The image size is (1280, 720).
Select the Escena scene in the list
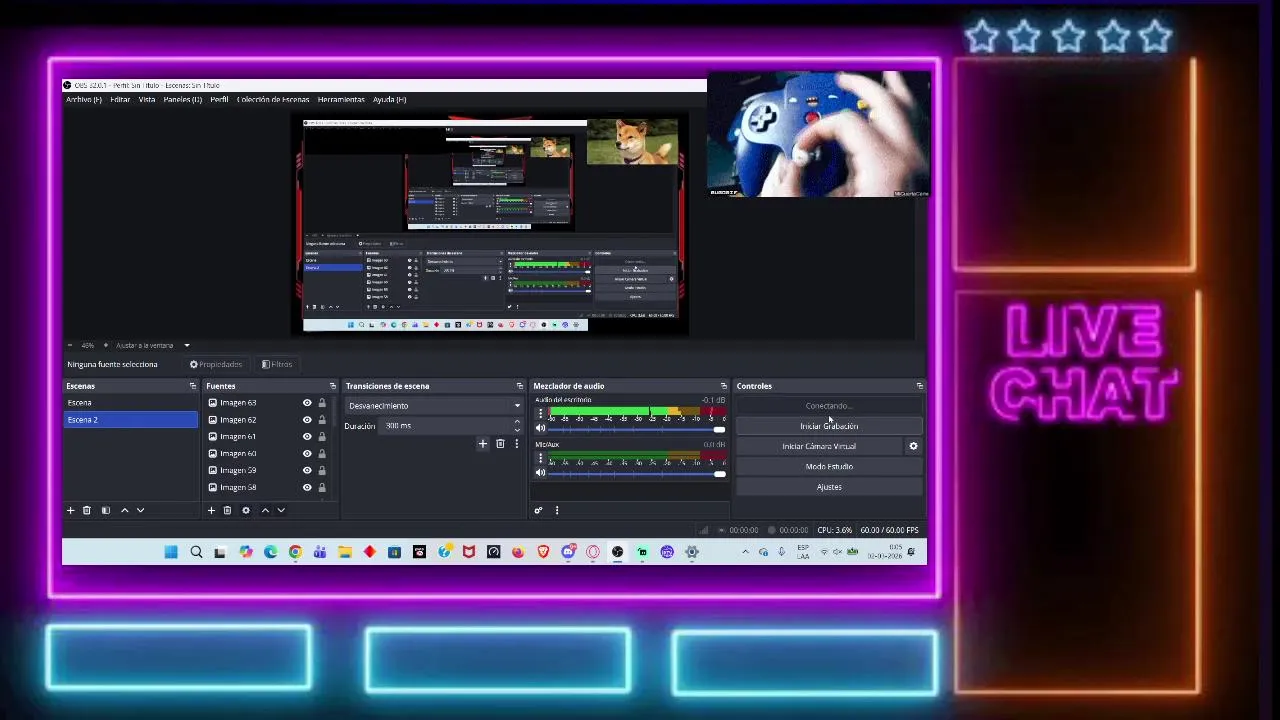(131, 403)
